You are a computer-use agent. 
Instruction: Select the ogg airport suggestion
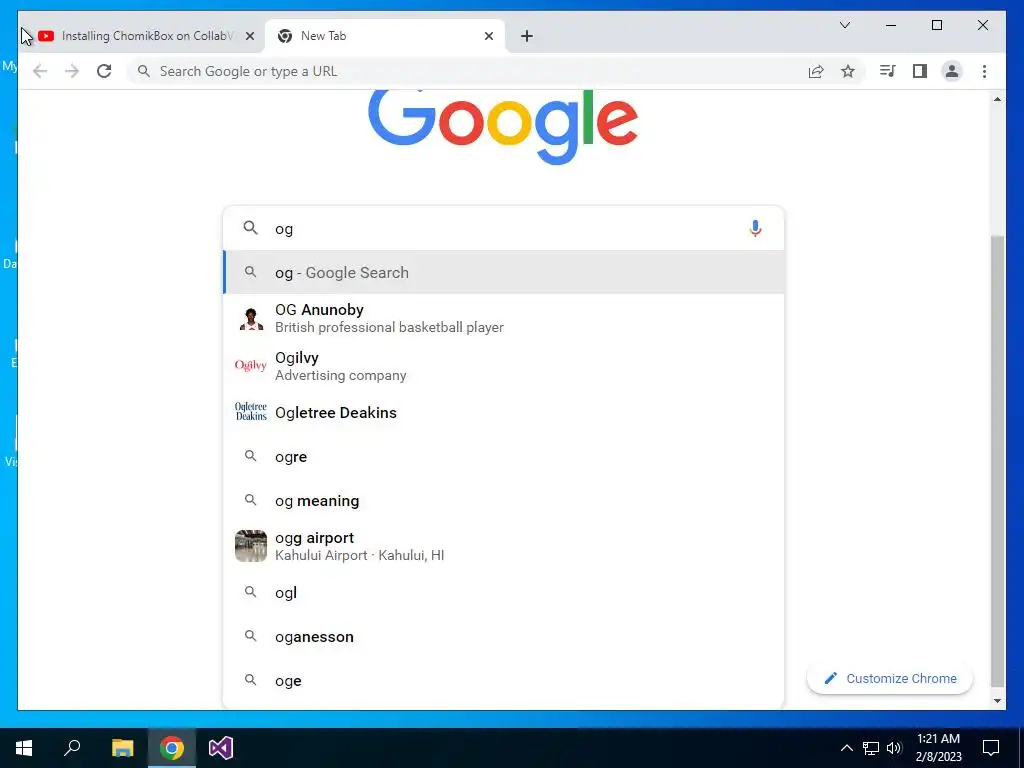(503, 546)
